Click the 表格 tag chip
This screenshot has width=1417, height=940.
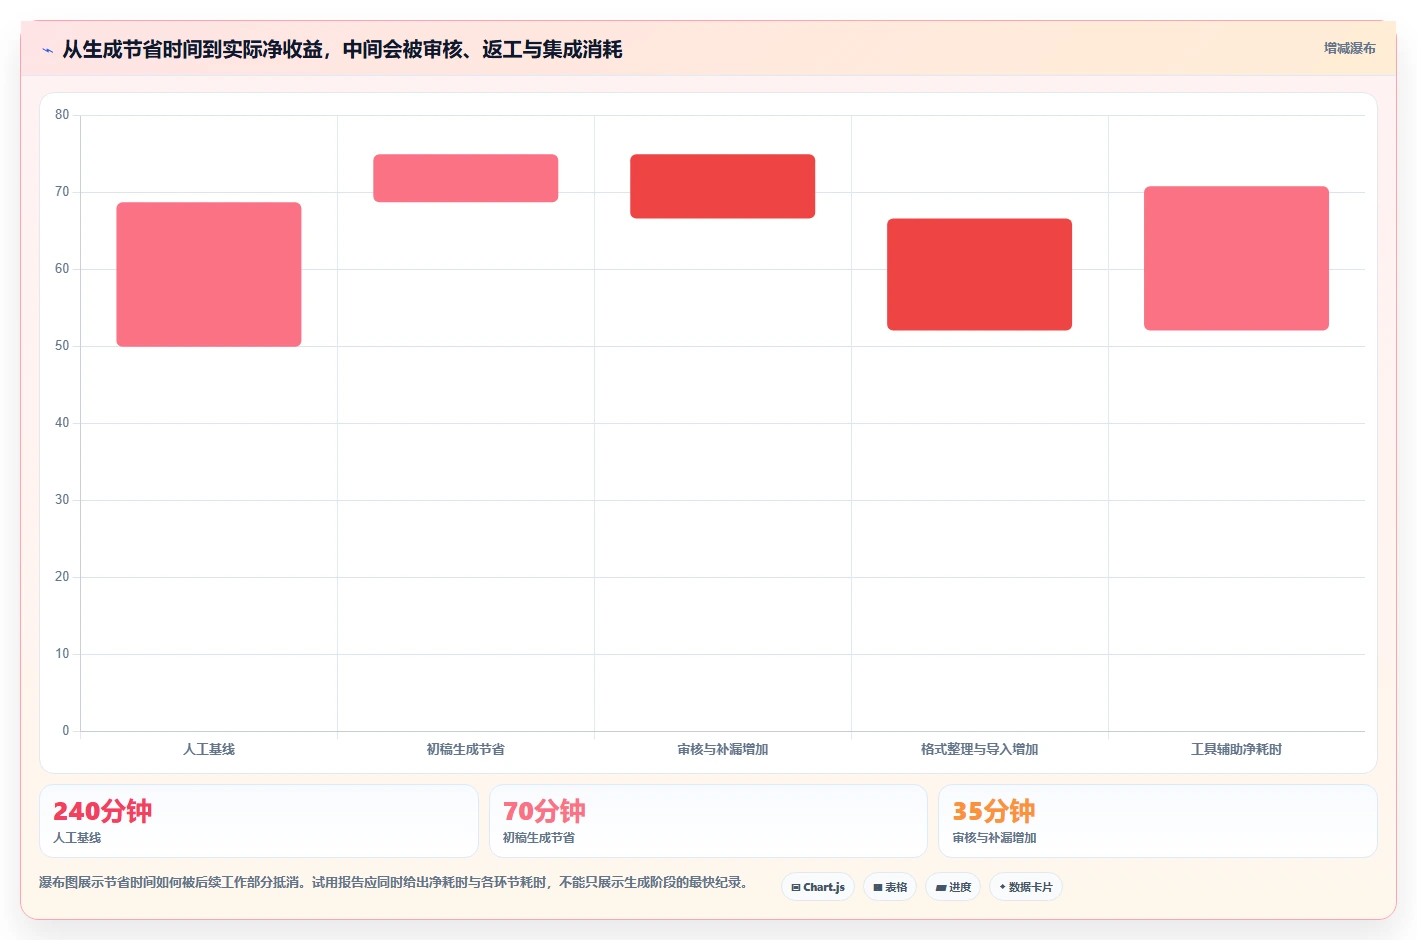(890, 887)
